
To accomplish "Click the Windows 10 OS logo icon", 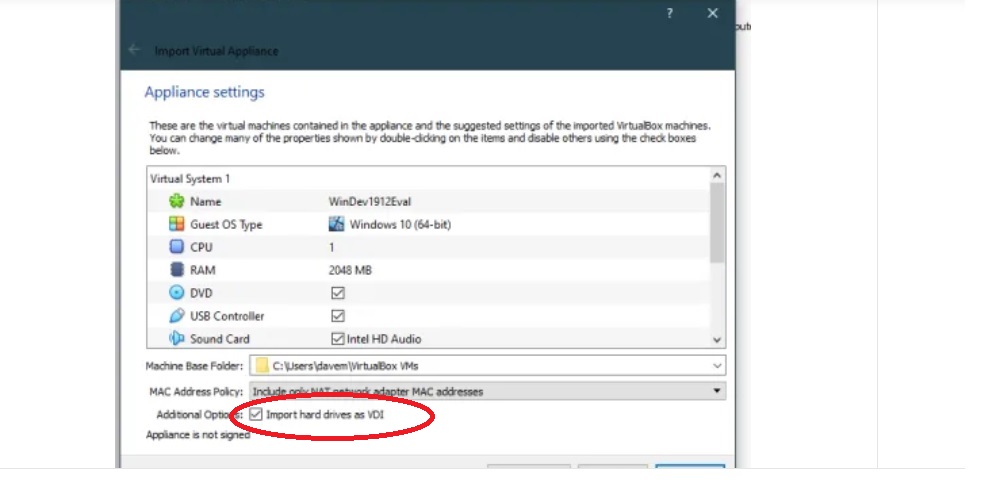I will [337, 224].
